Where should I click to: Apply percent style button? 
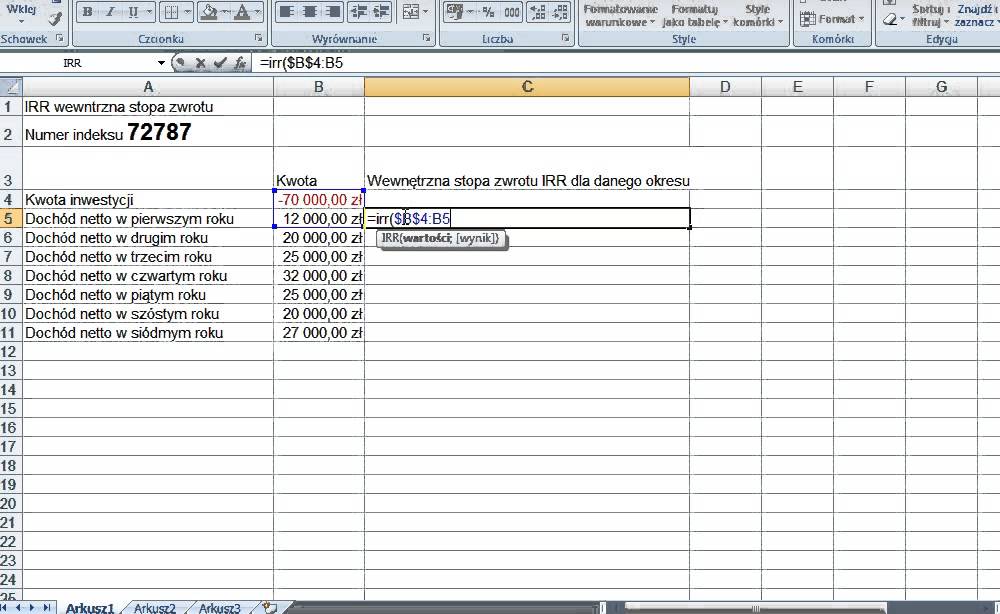pos(489,12)
